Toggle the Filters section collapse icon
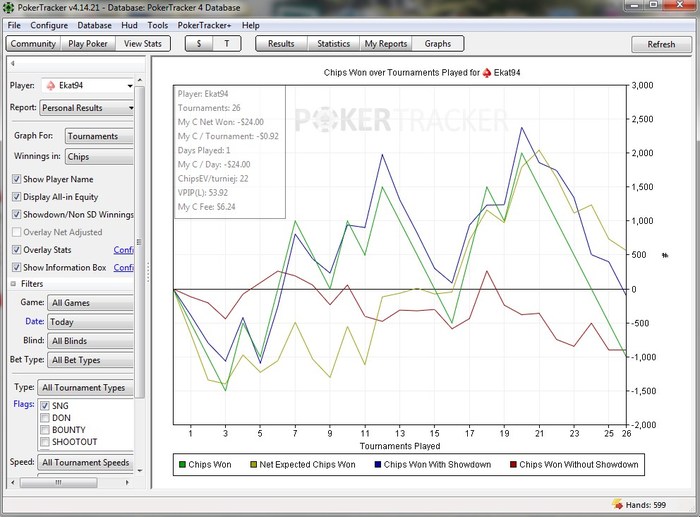 [x=13, y=284]
